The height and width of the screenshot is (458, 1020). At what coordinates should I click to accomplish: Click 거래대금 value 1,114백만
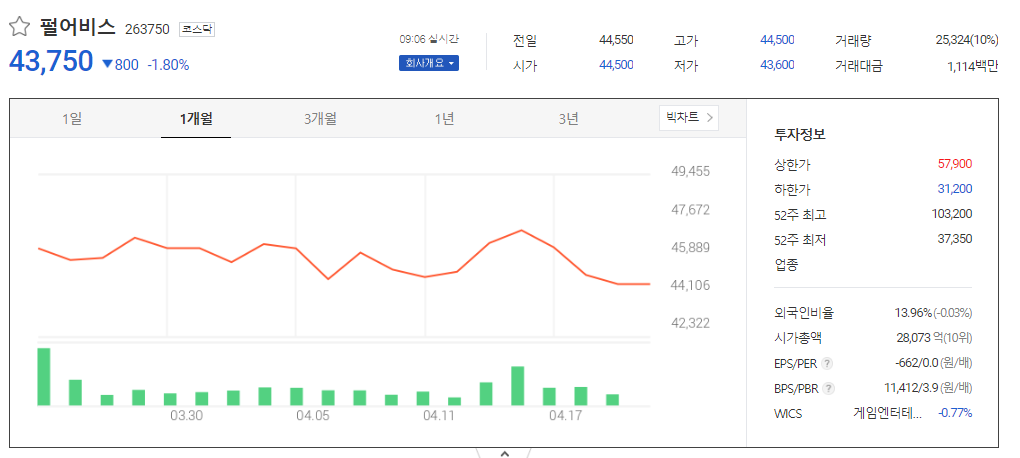pos(973,65)
